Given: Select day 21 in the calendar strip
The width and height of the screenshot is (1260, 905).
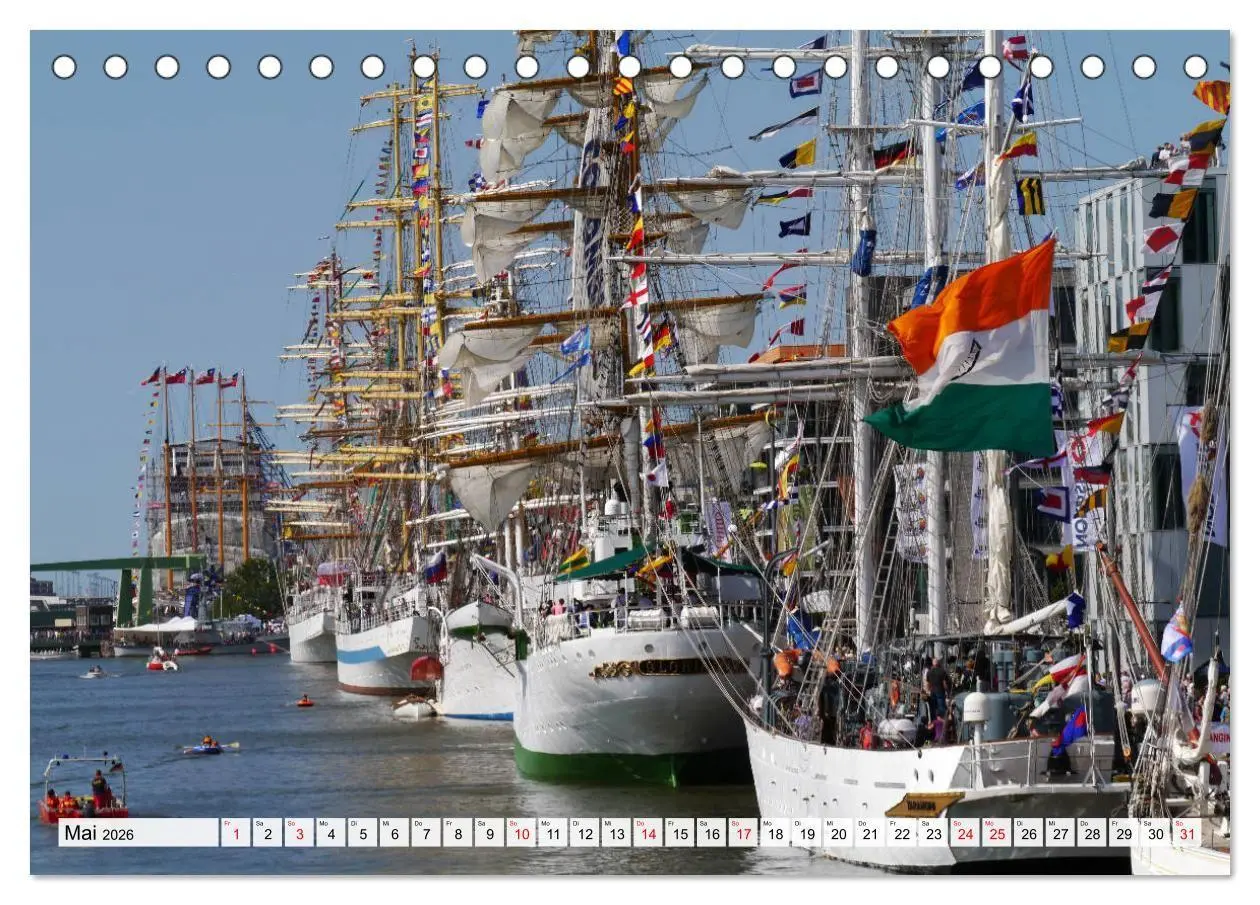Looking at the screenshot, I should (x=870, y=833).
